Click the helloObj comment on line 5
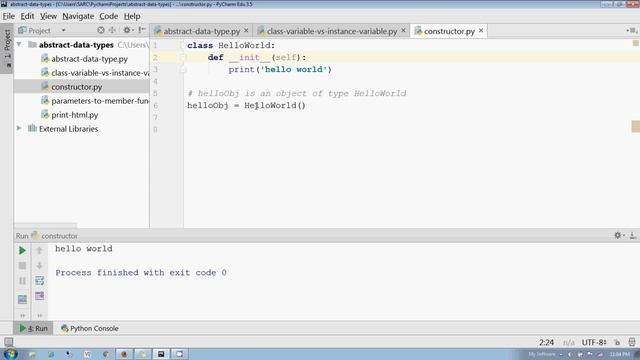Image resolution: width=640 pixels, height=360 pixels. pos(297,93)
